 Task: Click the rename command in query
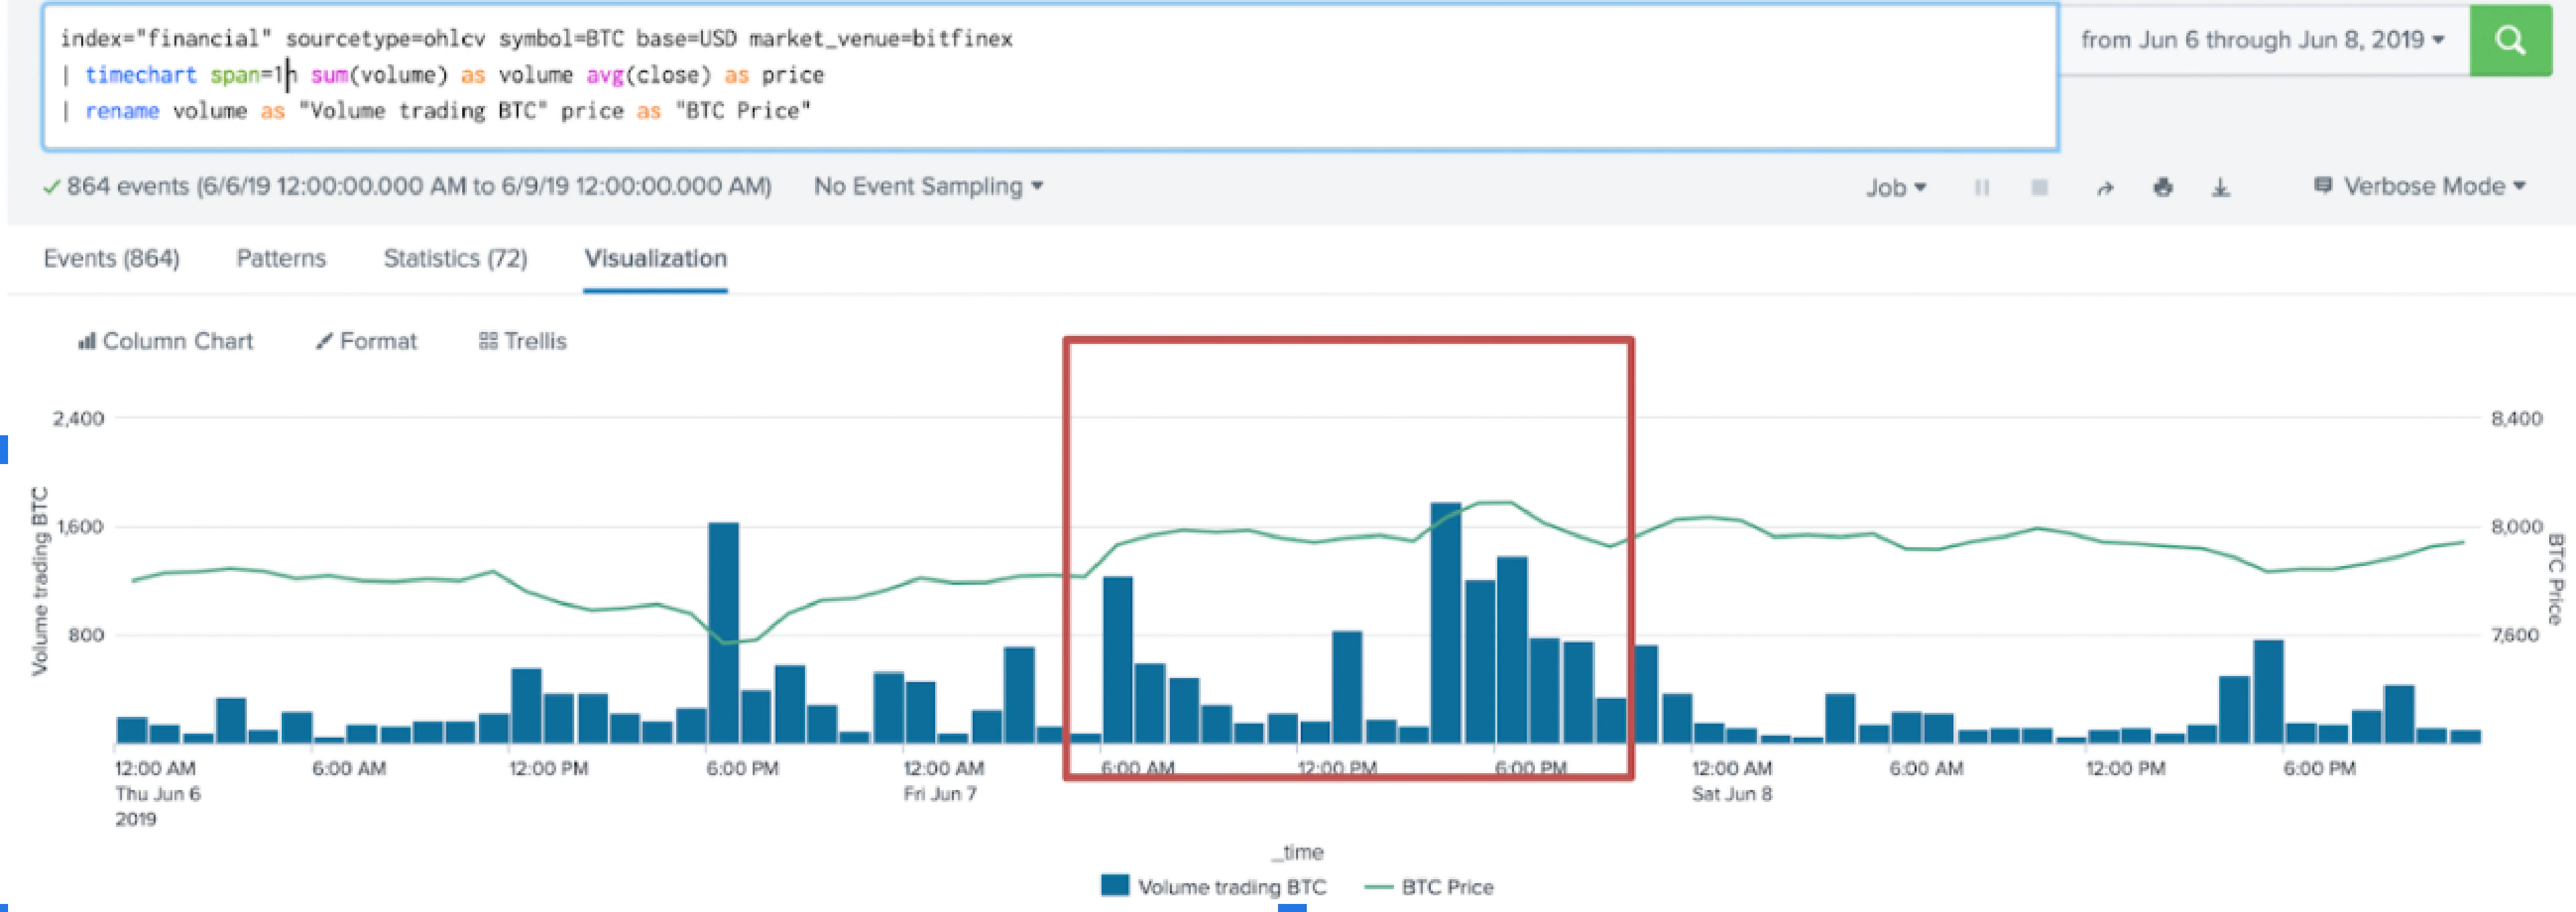[x=122, y=111]
